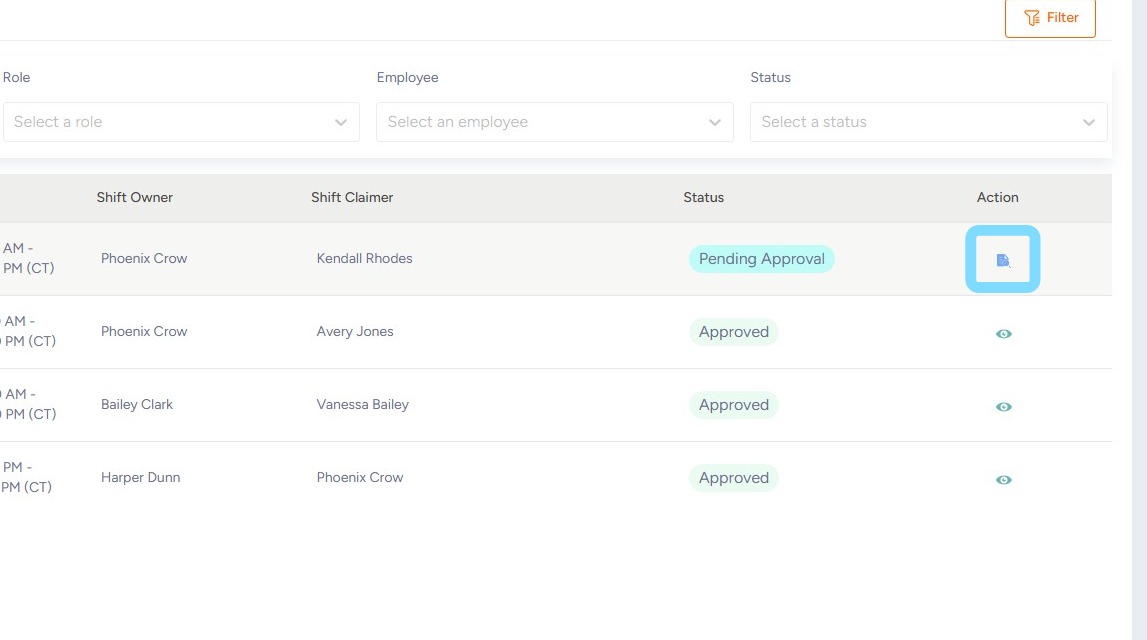This screenshot has height=640, width=1147.
Task: Click the Harper Dunn shift owner name
Action: click(x=140, y=477)
